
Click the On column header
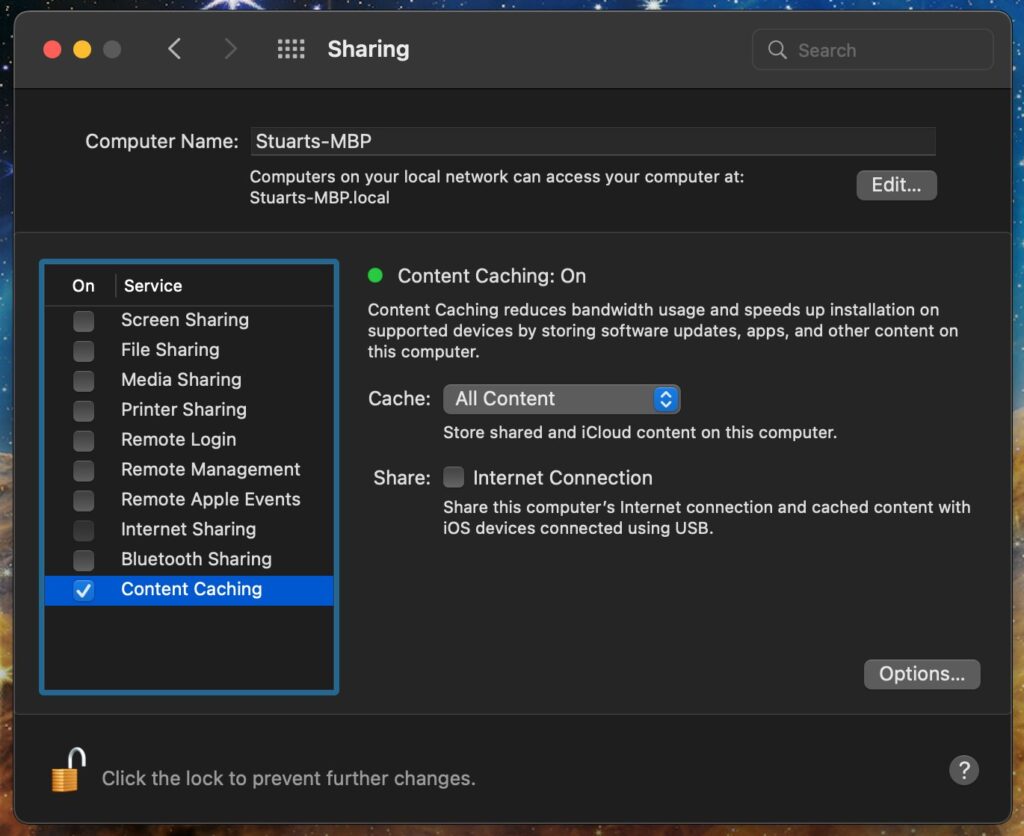click(x=83, y=286)
